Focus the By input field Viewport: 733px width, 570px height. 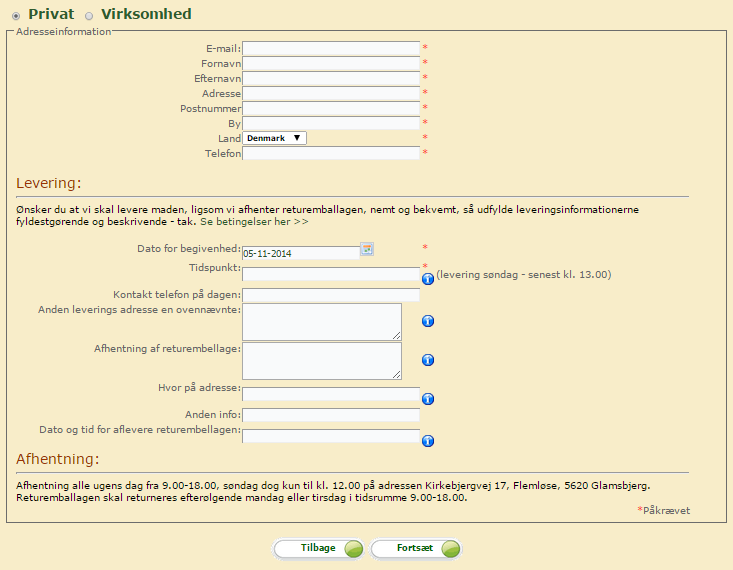tap(331, 123)
